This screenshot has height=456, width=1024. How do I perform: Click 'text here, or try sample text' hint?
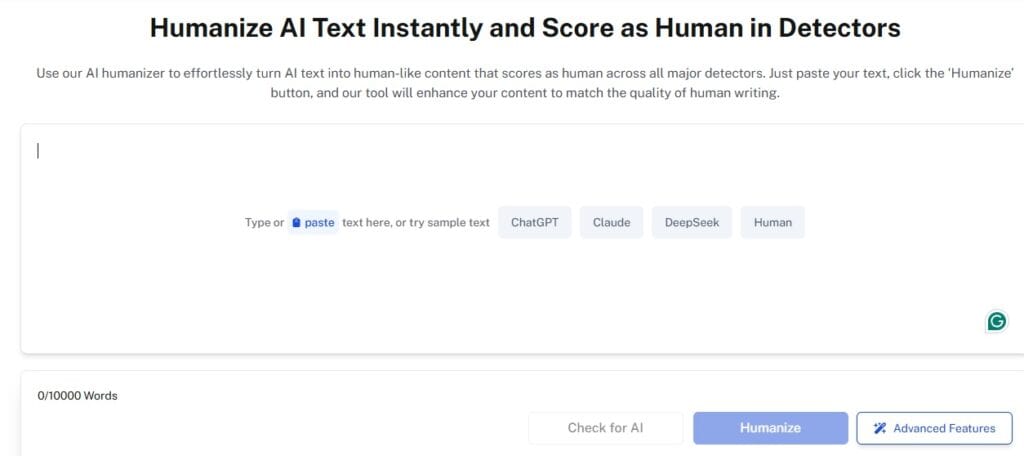click(416, 223)
